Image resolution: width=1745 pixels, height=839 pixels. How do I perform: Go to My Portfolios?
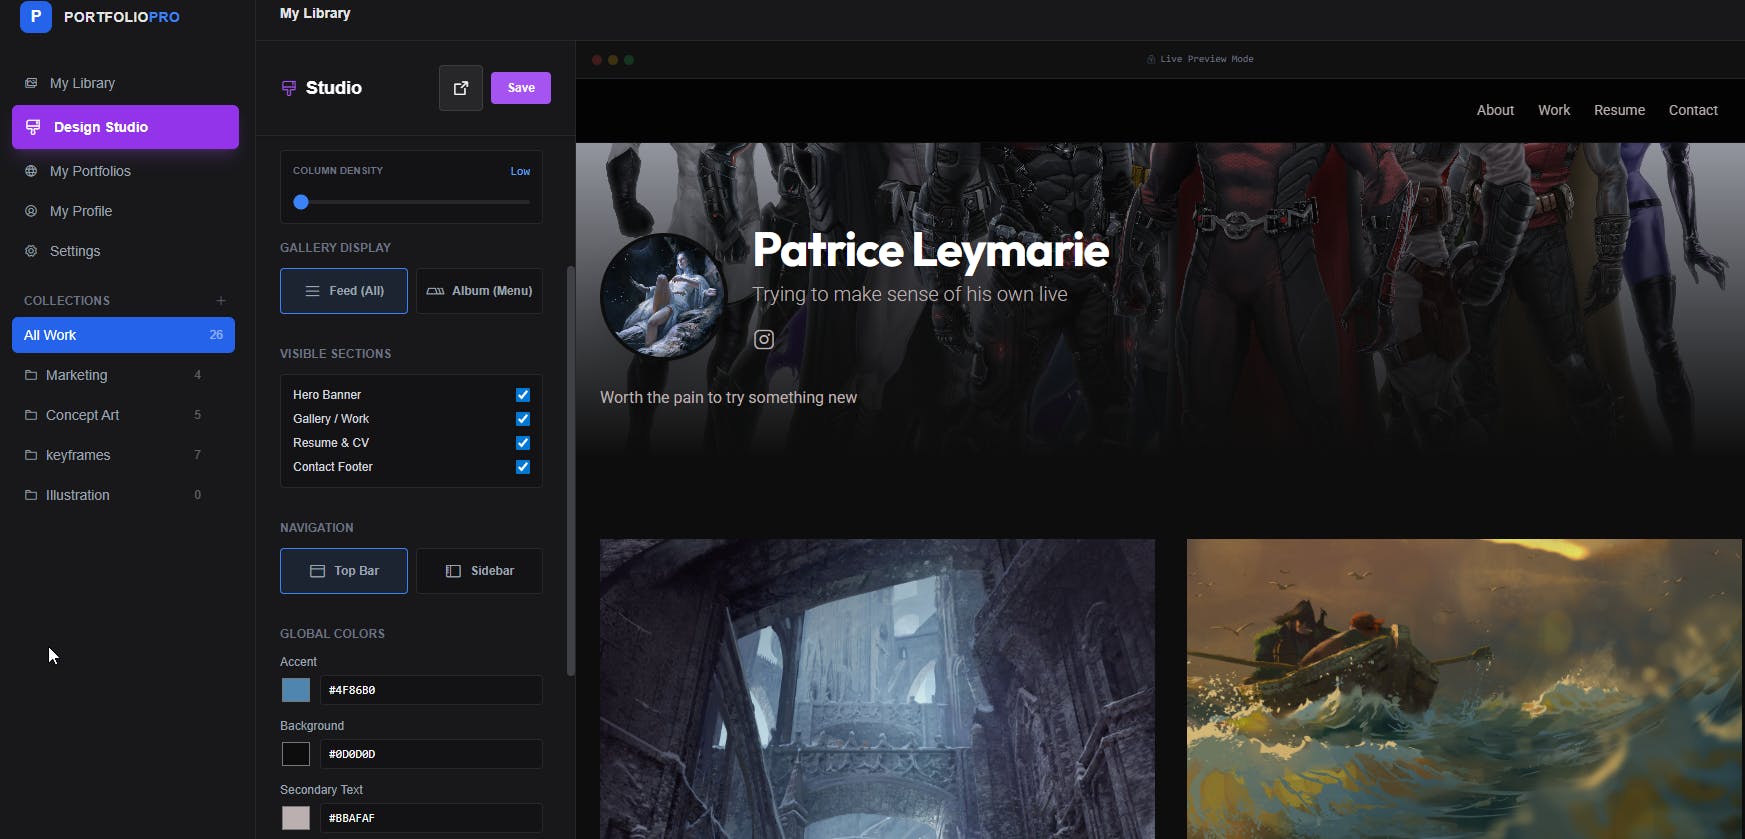tap(125, 171)
